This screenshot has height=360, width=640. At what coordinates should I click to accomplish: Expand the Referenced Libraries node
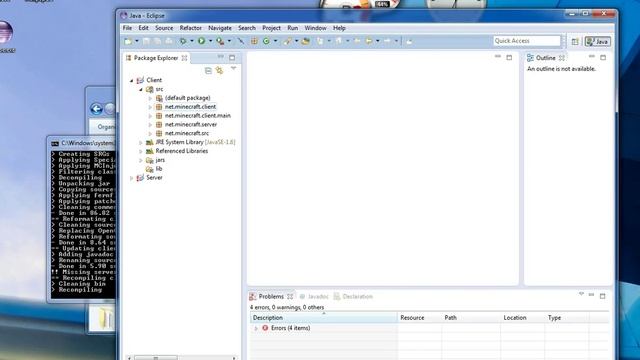coord(141,151)
